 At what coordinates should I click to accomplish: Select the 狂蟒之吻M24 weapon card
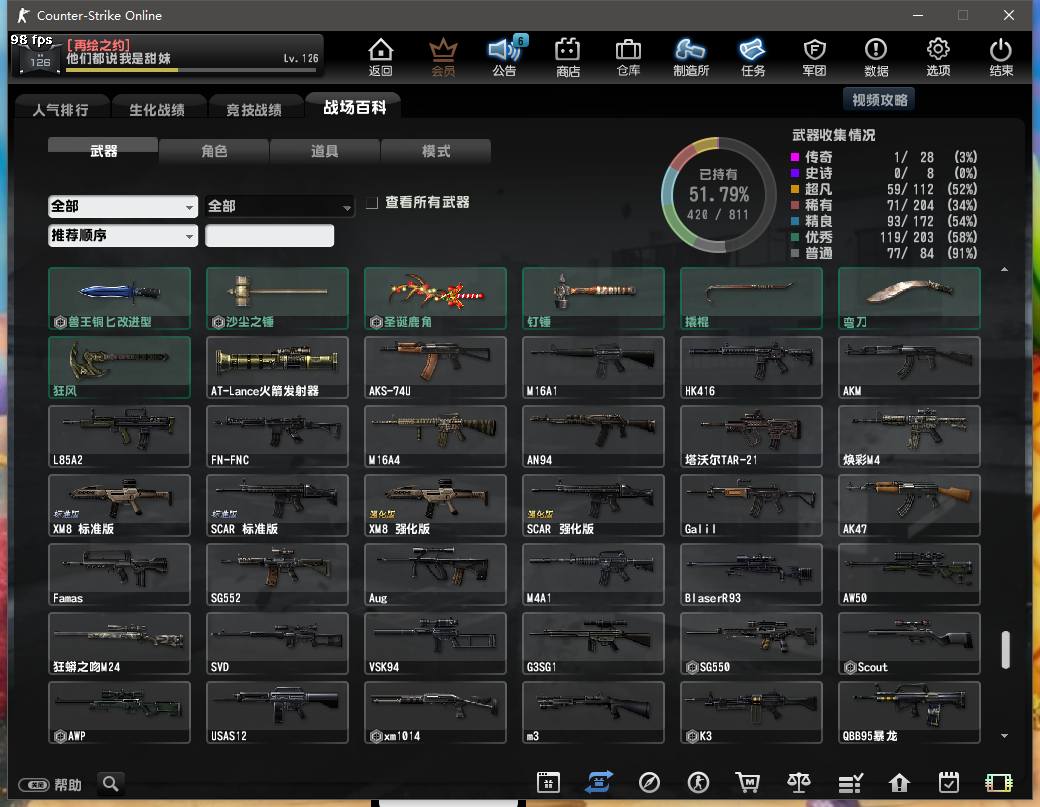(x=119, y=643)
